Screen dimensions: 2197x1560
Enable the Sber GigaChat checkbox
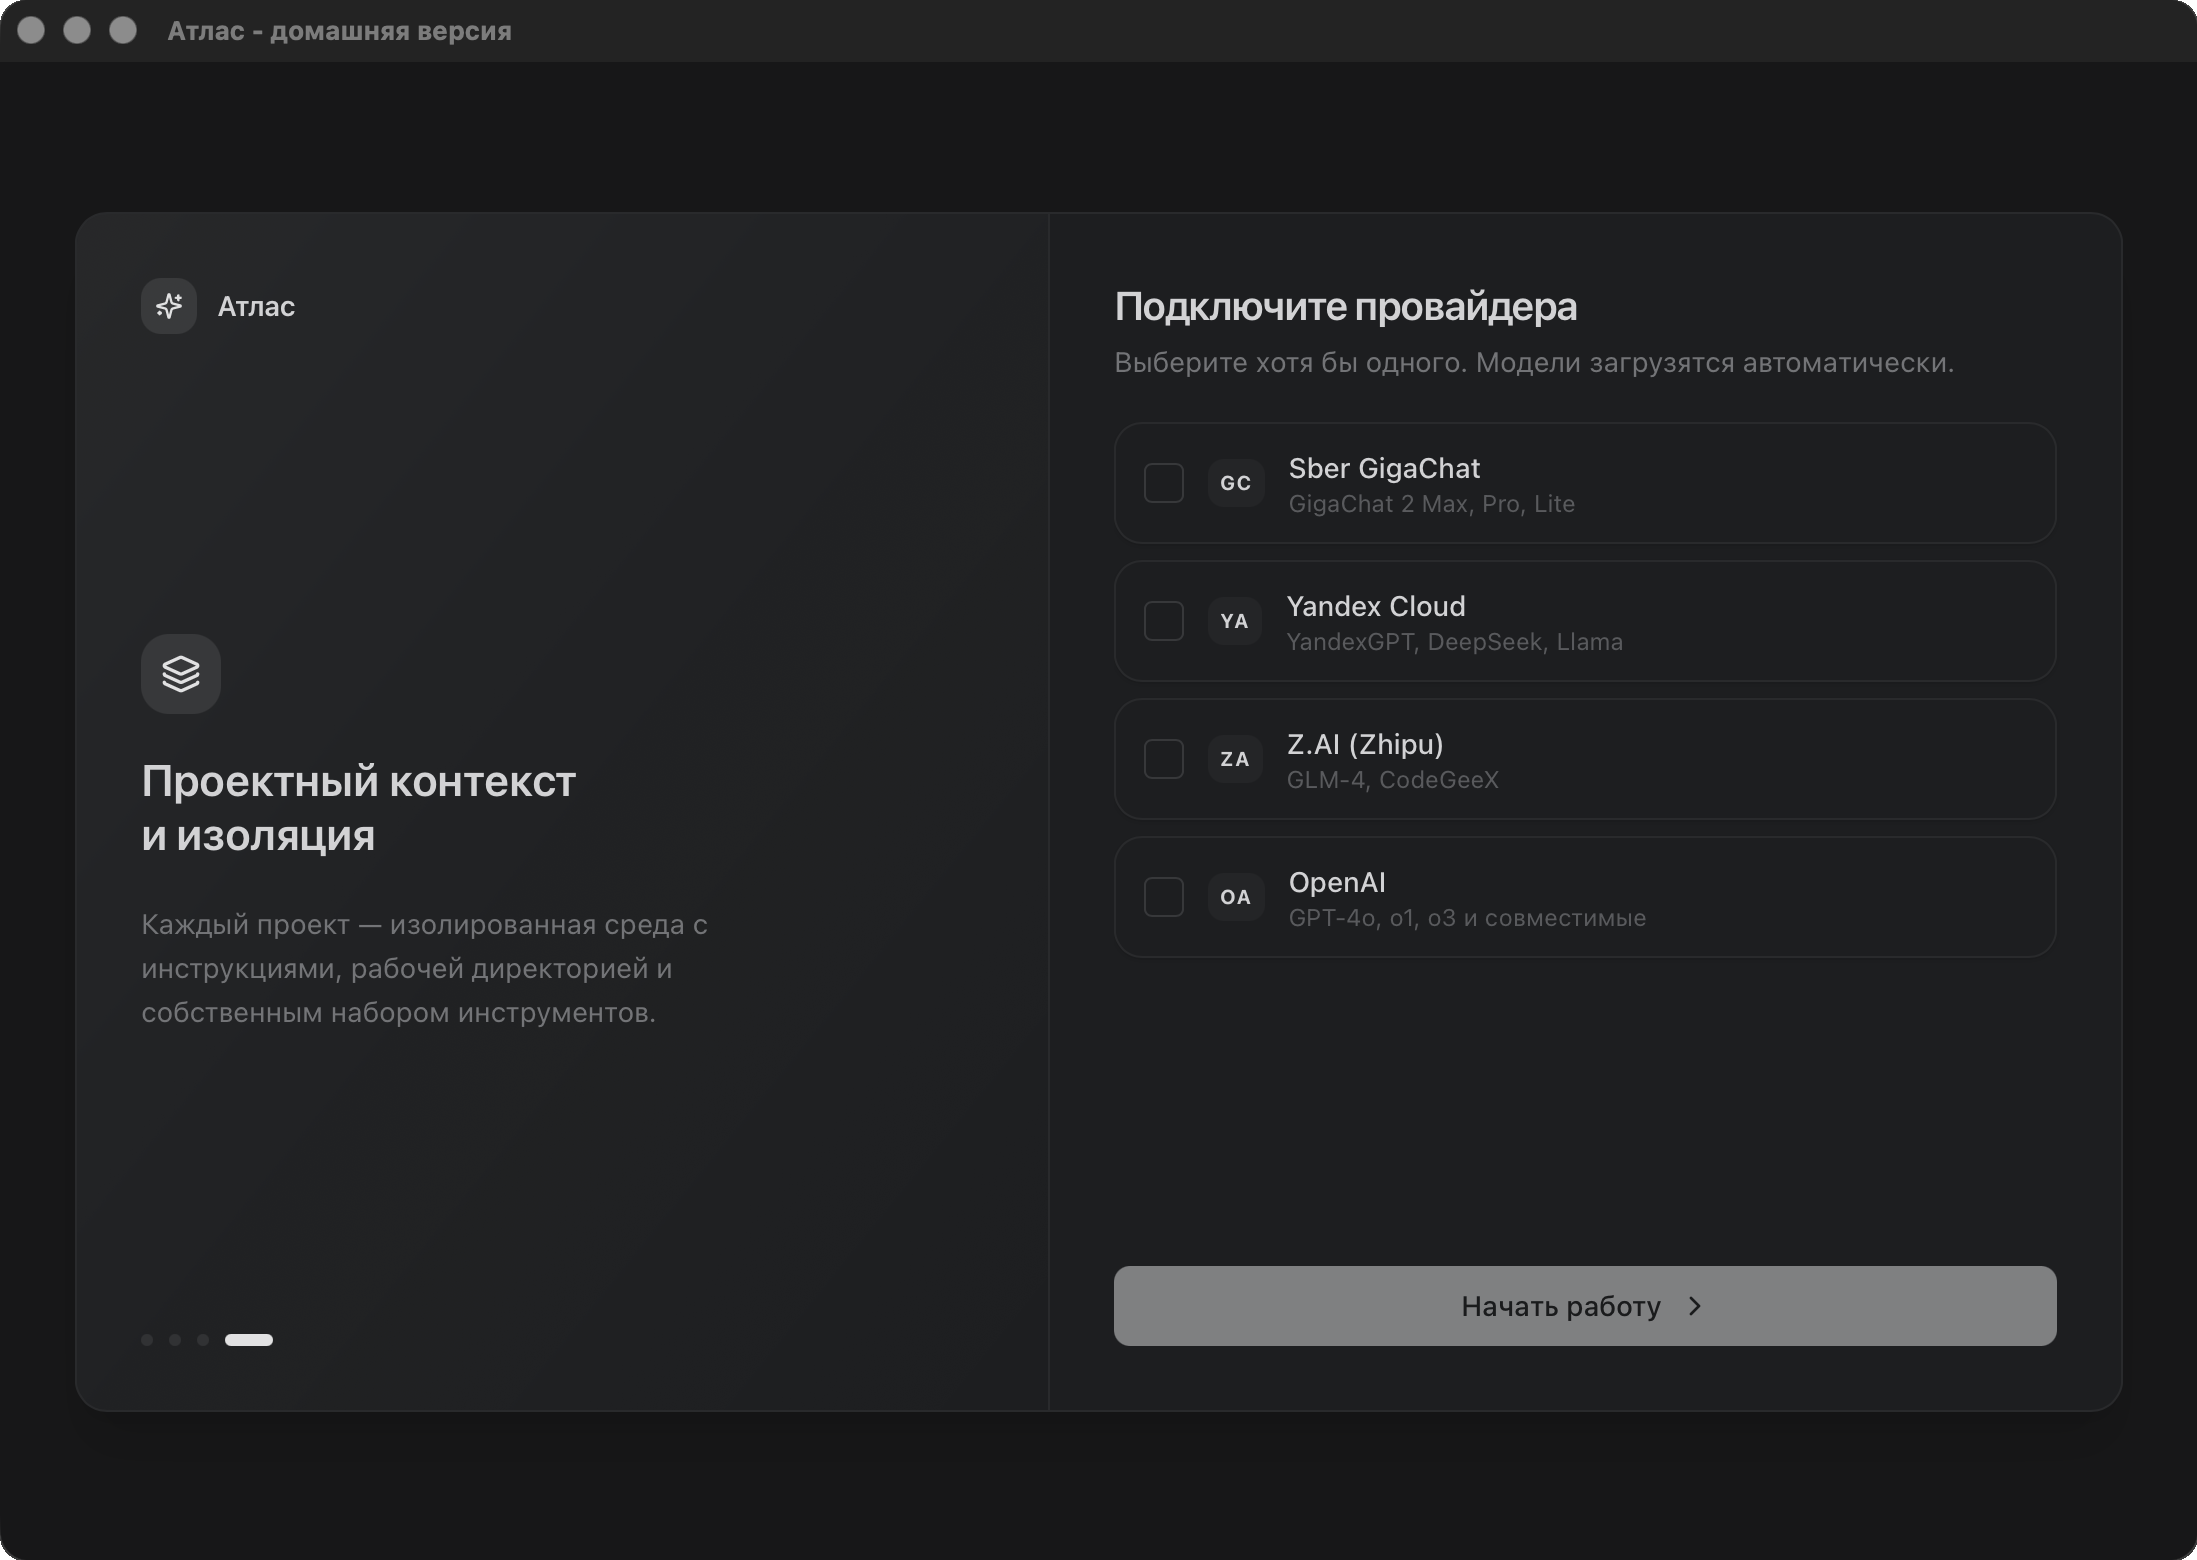[x=1164, y=483]
